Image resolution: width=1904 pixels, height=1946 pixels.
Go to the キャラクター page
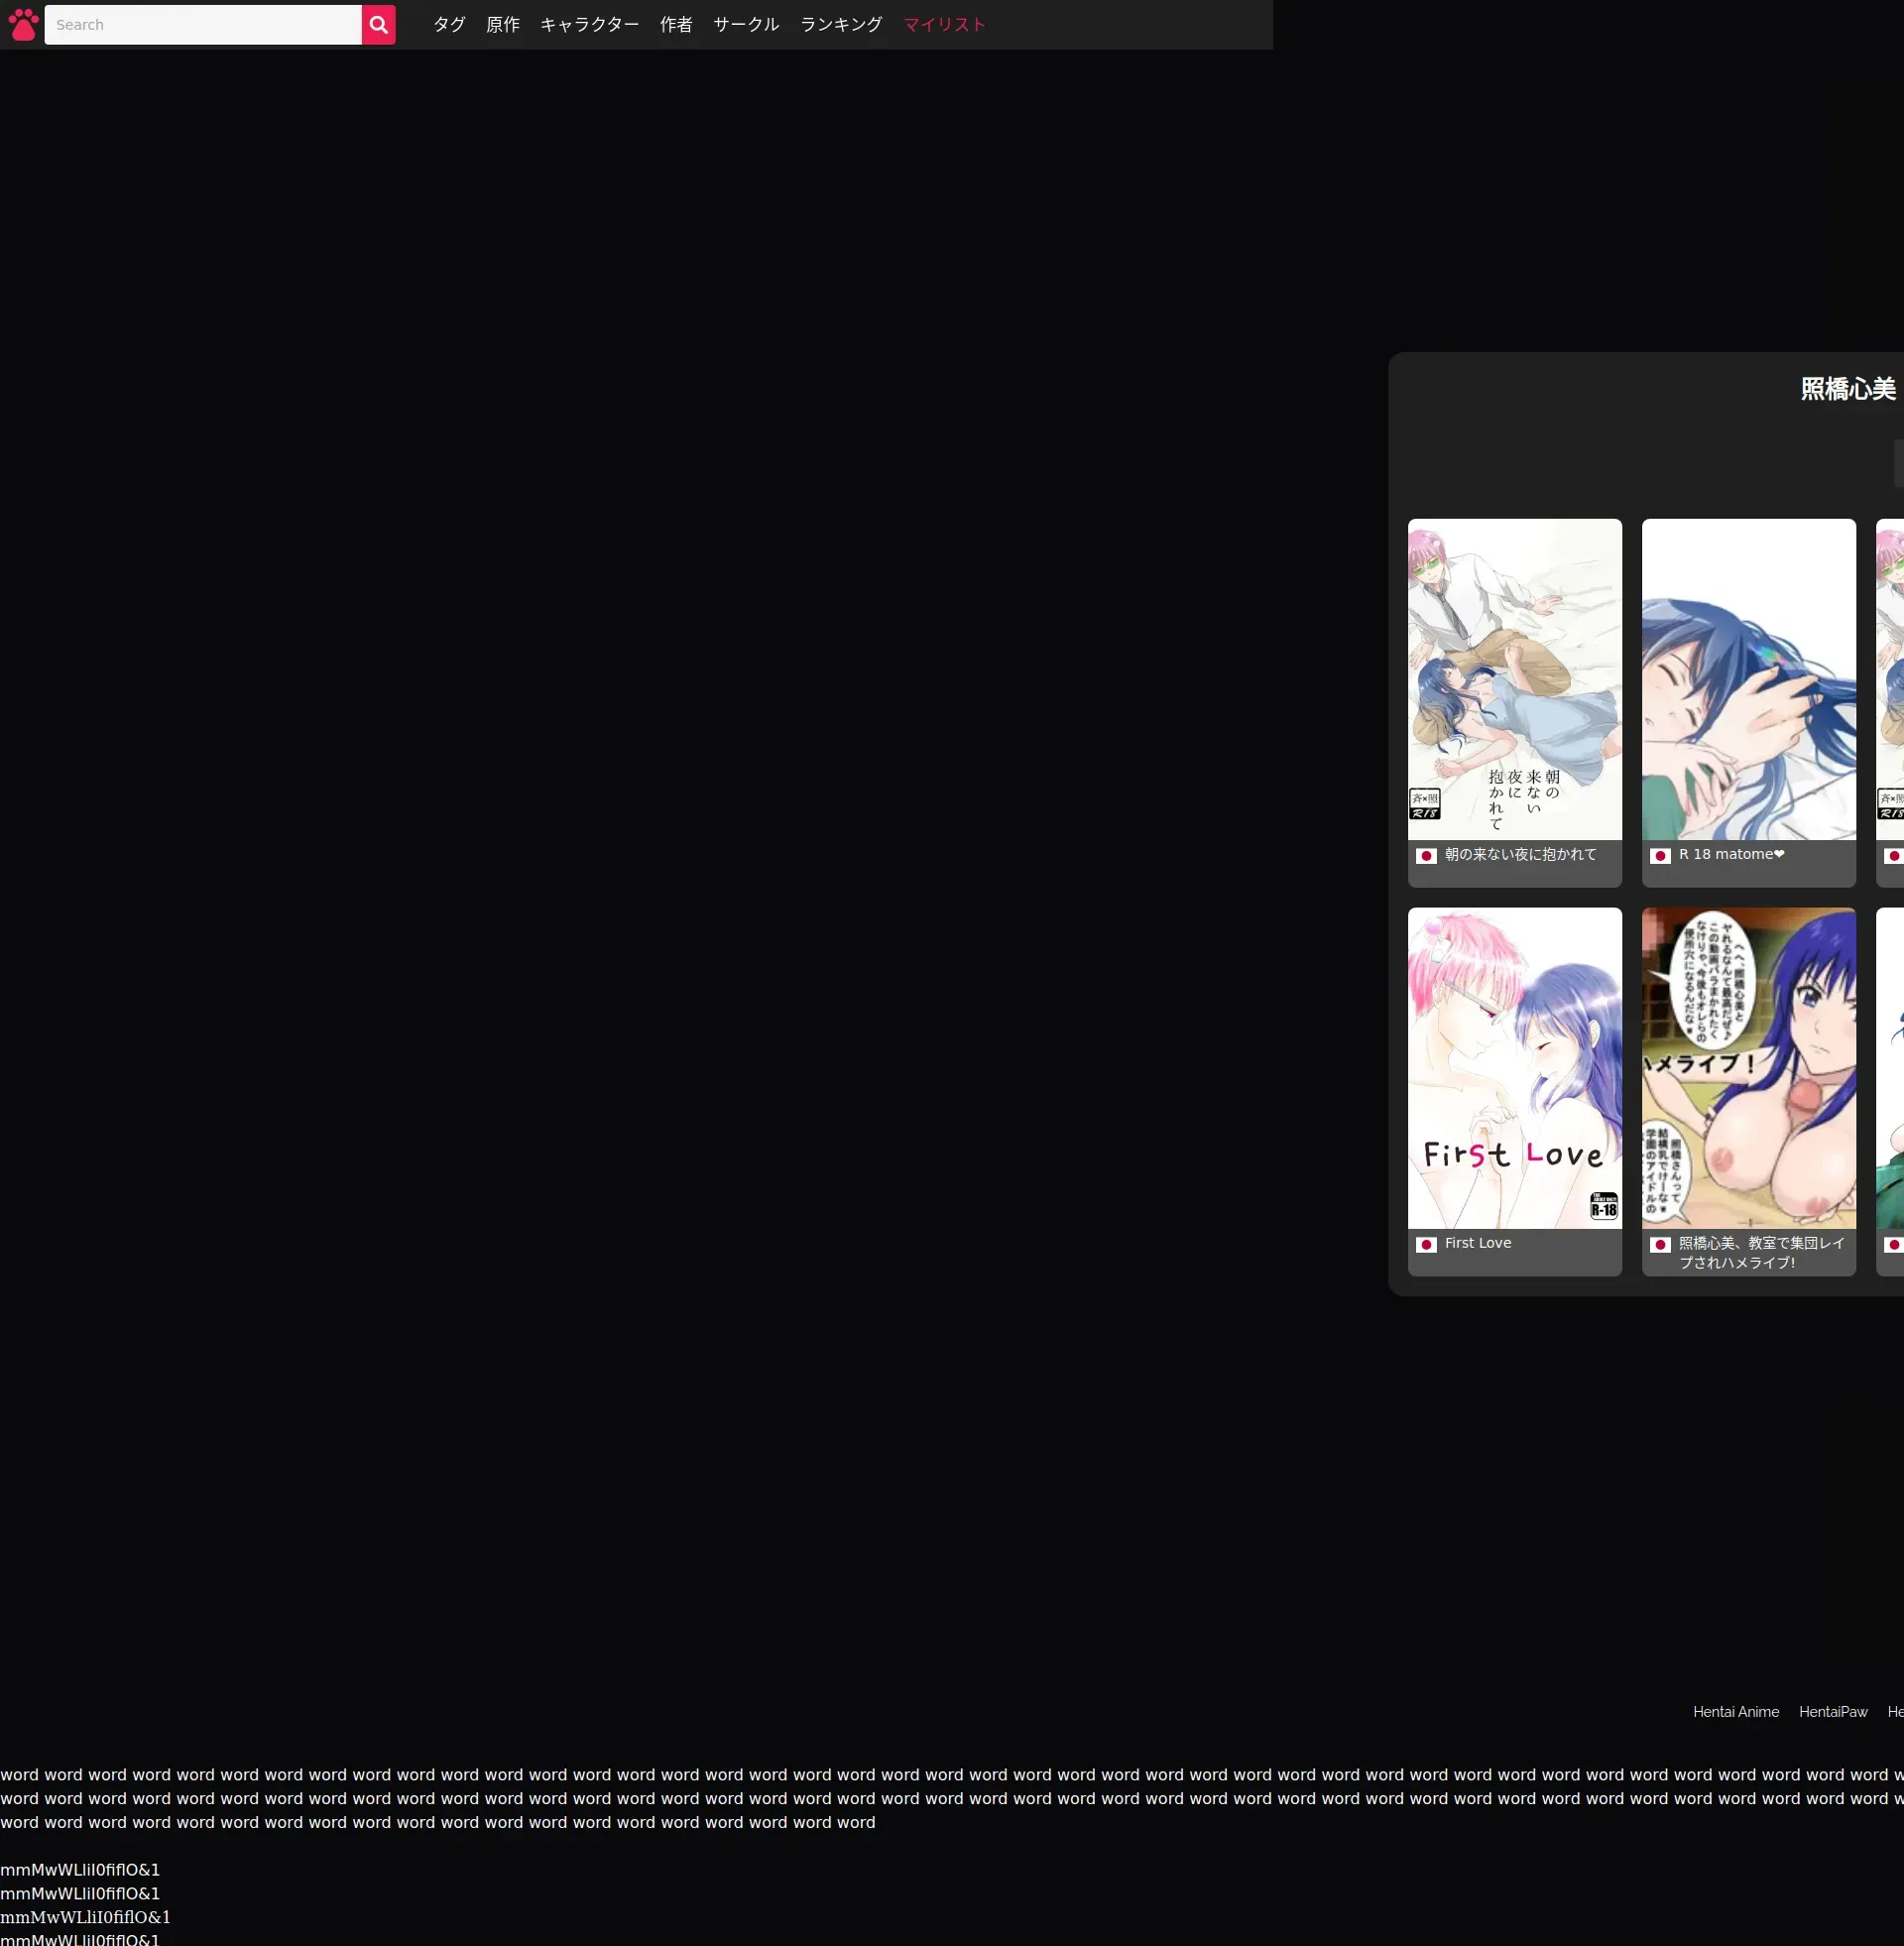(x=589, y=25)
